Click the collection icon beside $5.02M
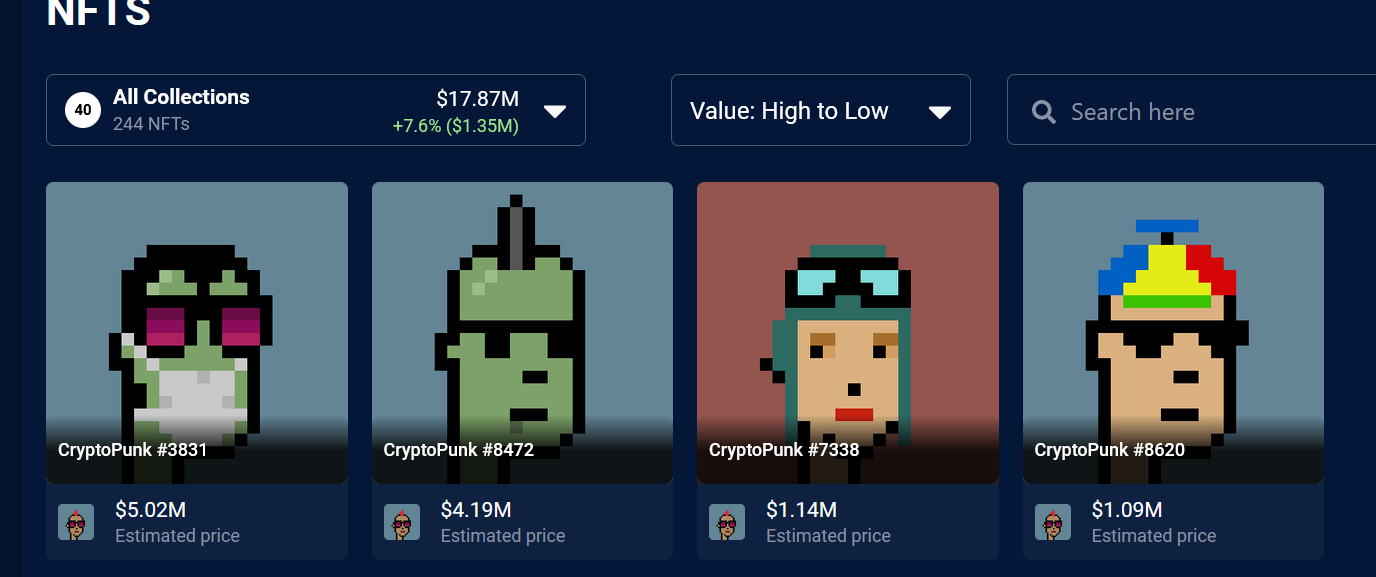 pos(76,522)
